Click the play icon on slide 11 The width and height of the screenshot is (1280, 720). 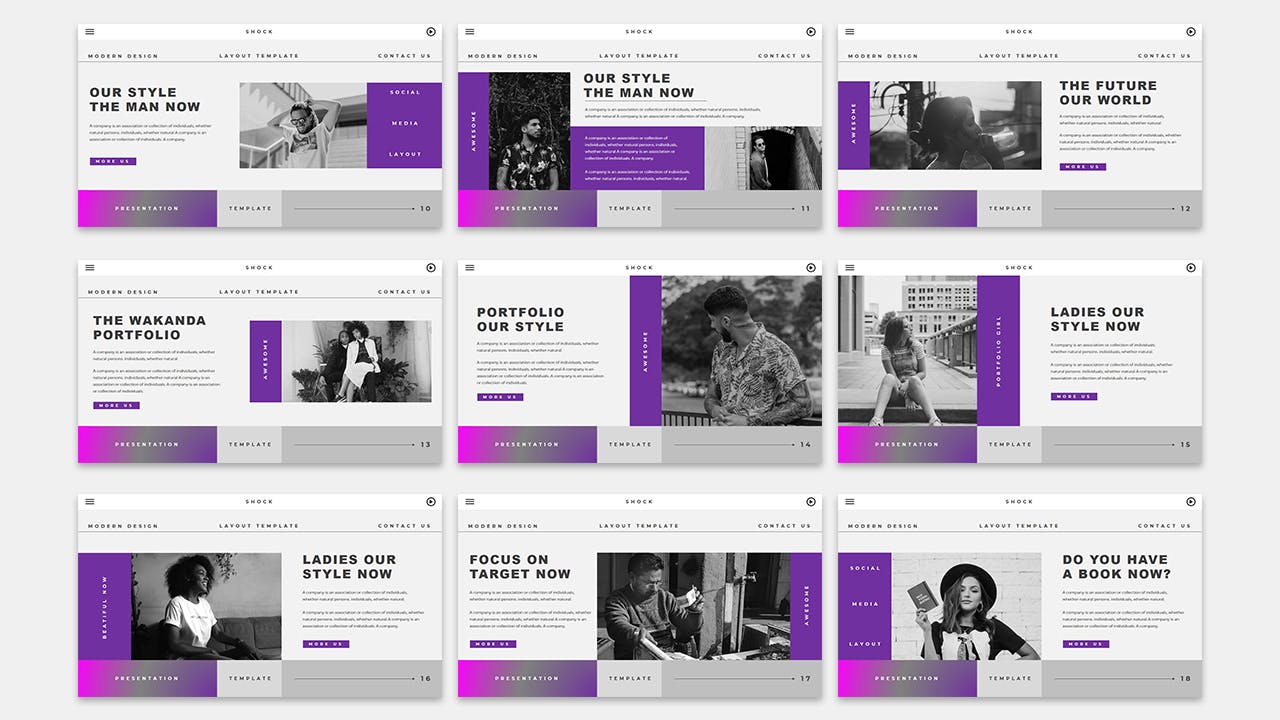[x=811, y=32]
